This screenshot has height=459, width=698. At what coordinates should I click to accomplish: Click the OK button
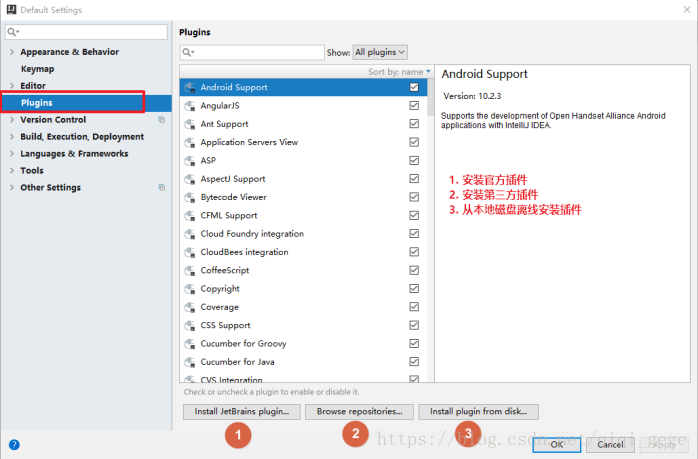[x=556, y=444]
